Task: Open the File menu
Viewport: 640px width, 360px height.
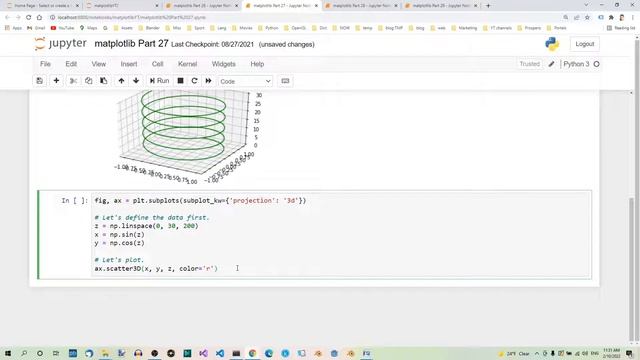Action: click(45, 64)
